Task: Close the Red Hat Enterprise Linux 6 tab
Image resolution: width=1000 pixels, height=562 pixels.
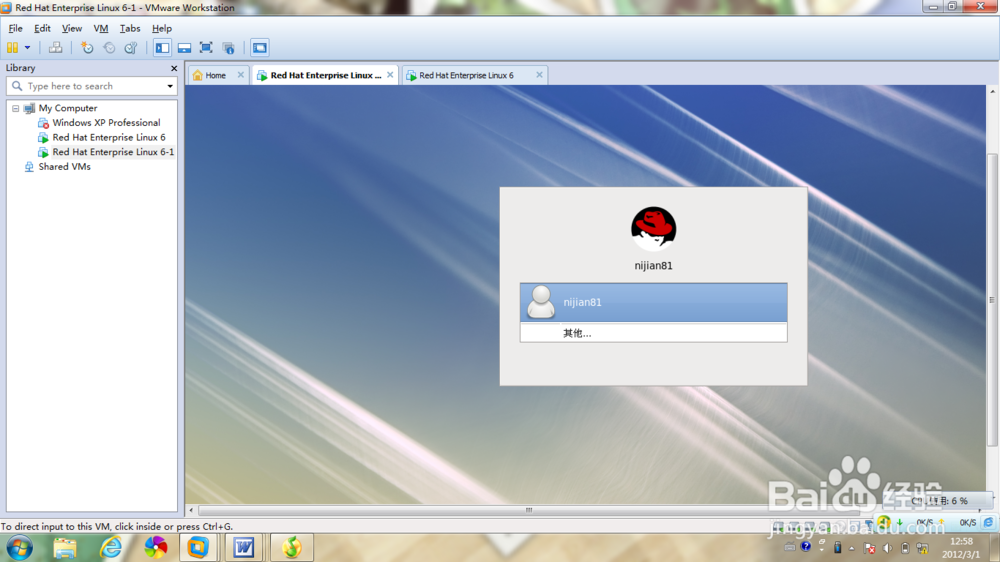Action: click(x=539, y=75)
